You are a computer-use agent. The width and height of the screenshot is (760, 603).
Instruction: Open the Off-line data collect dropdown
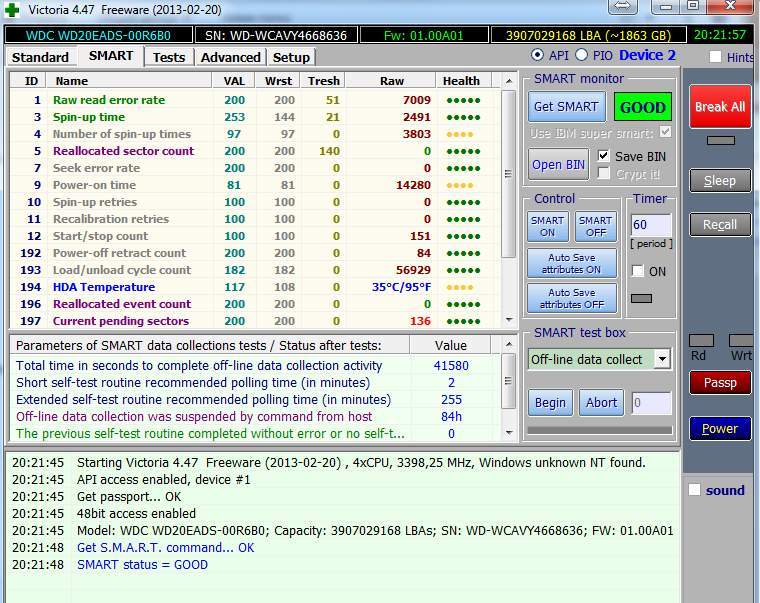[662, 359]
